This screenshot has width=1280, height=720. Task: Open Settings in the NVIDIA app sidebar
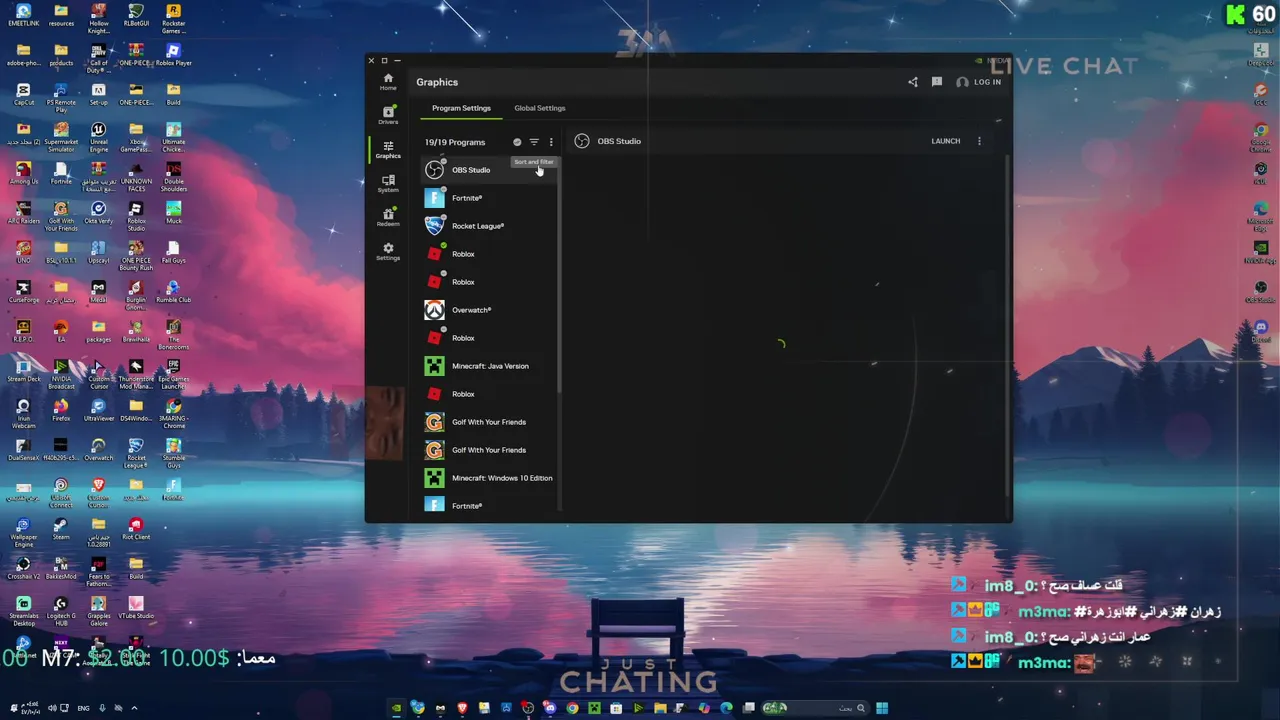388,251
